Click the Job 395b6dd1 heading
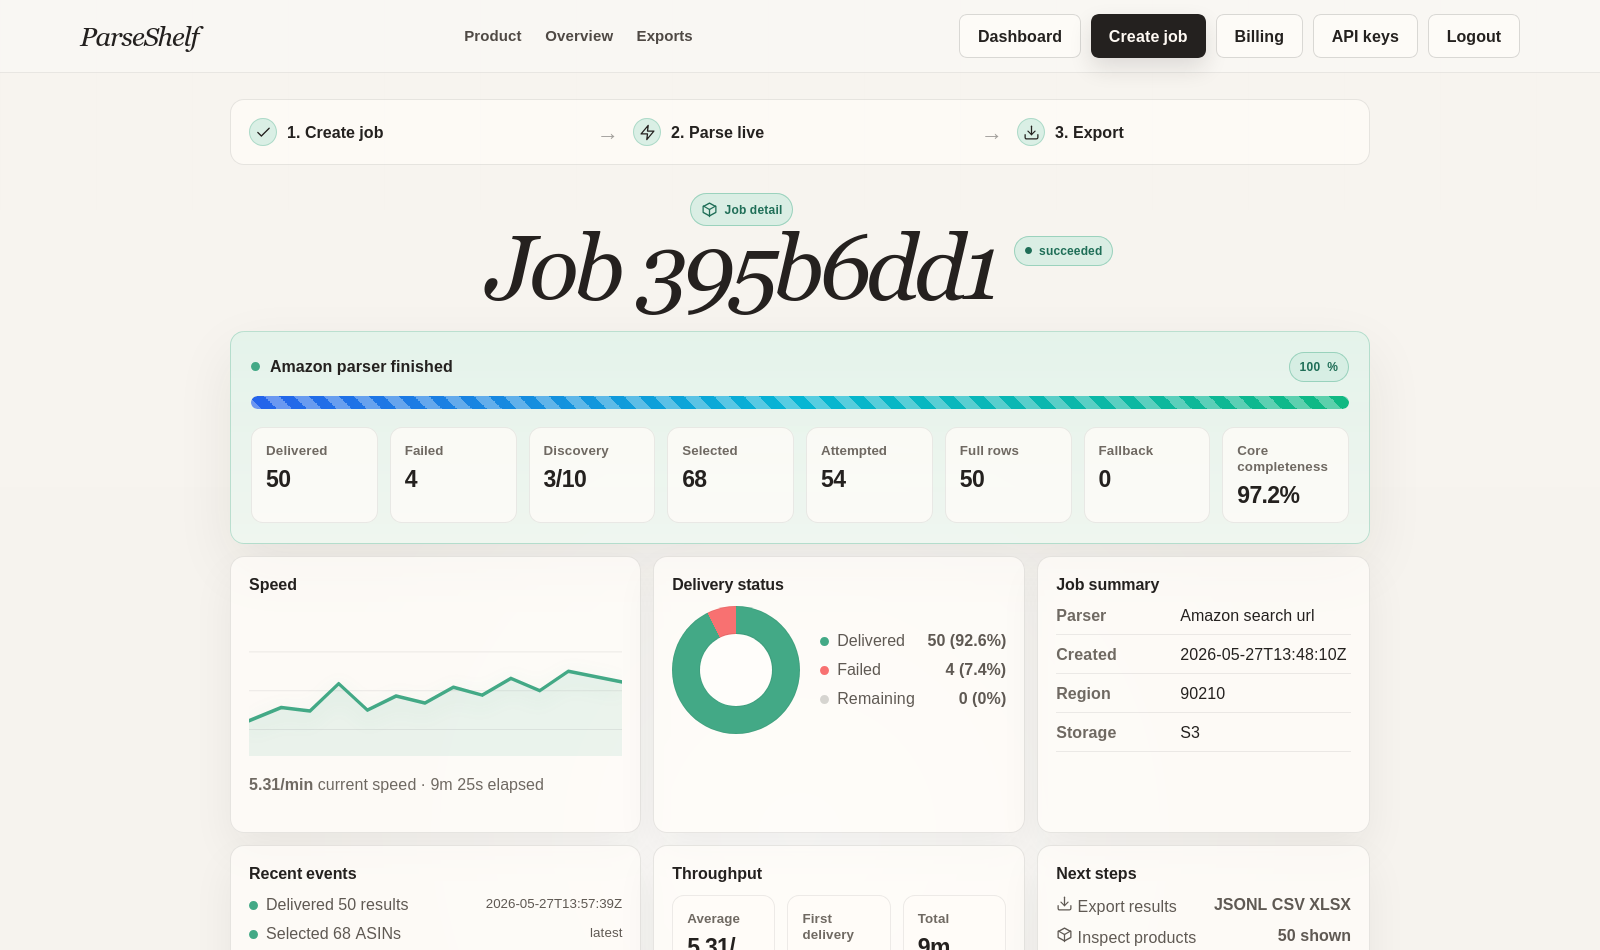This screenshot has height=950, width=1600. (740, 270)
